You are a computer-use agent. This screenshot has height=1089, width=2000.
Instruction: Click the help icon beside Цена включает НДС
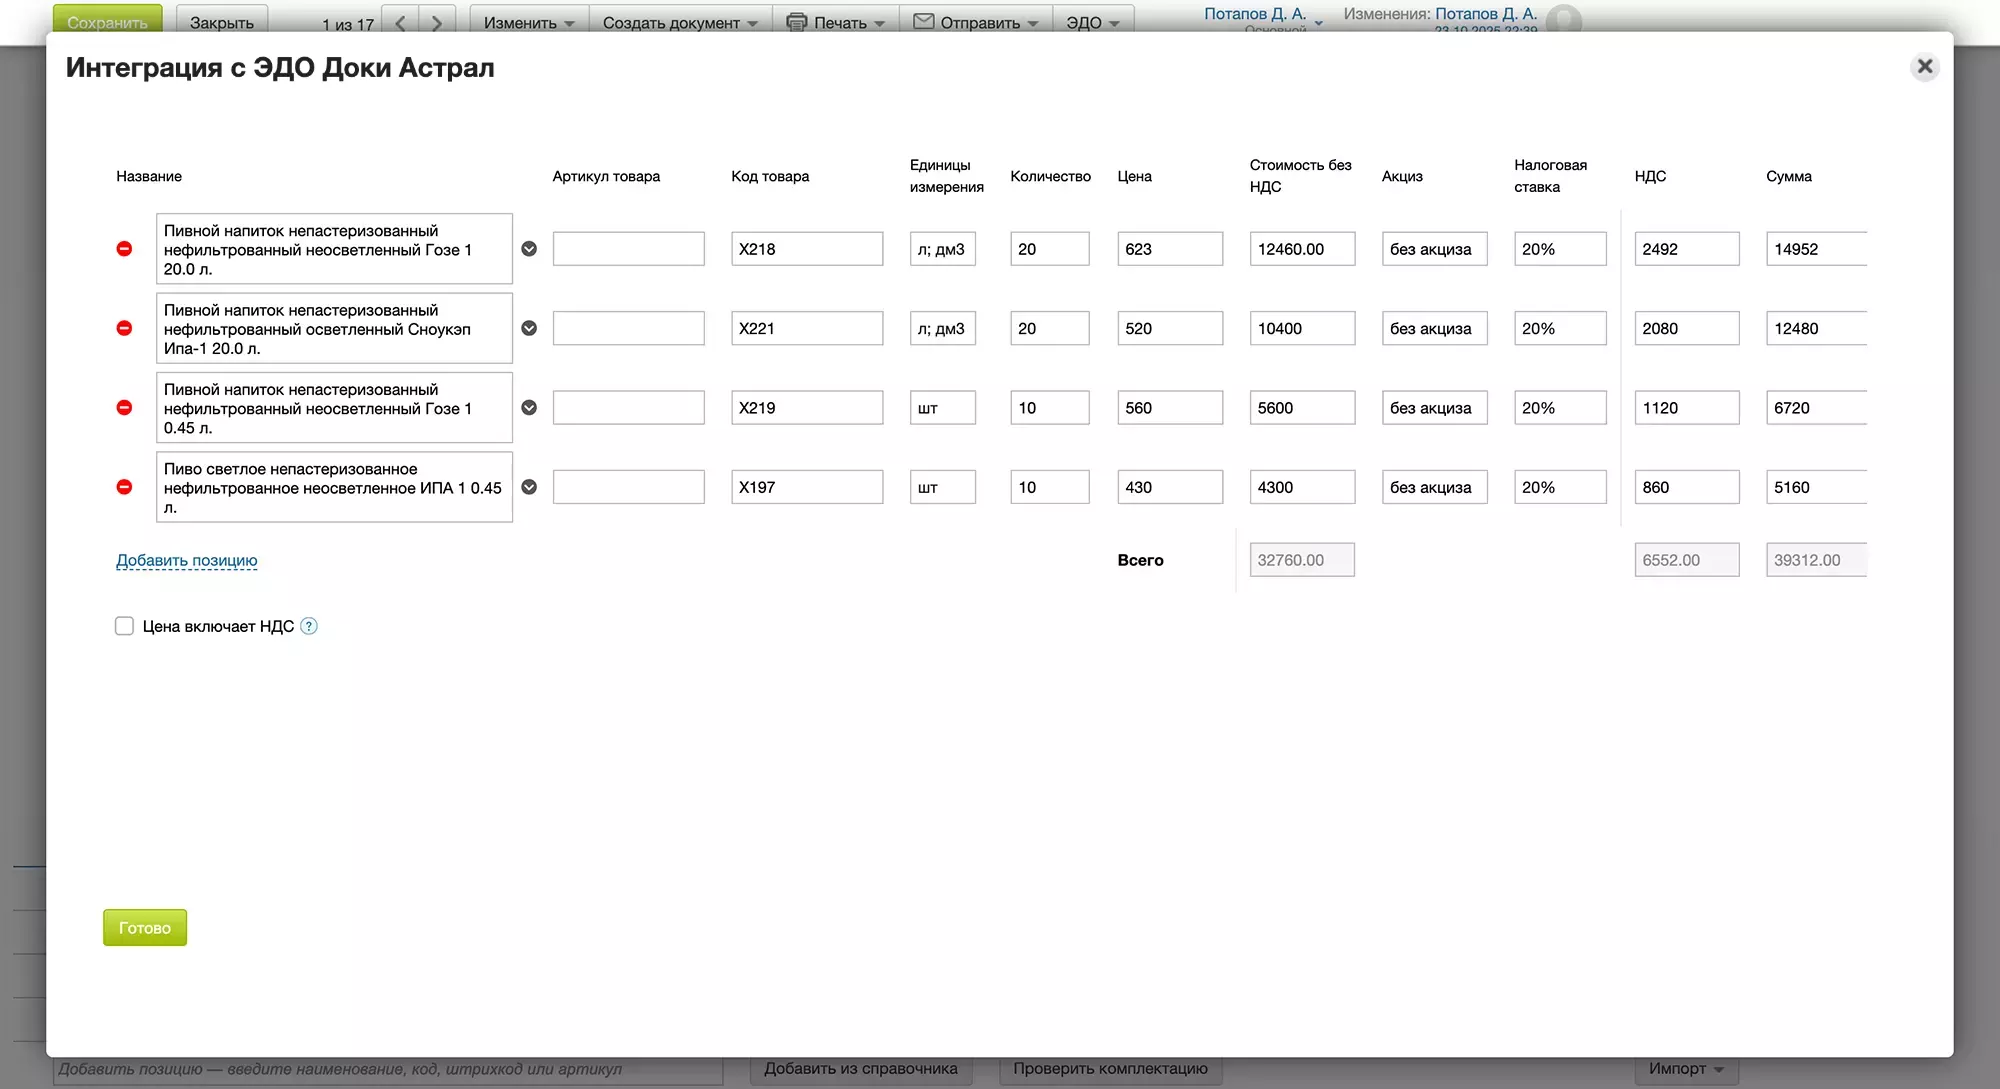click(x=309, y=626)
